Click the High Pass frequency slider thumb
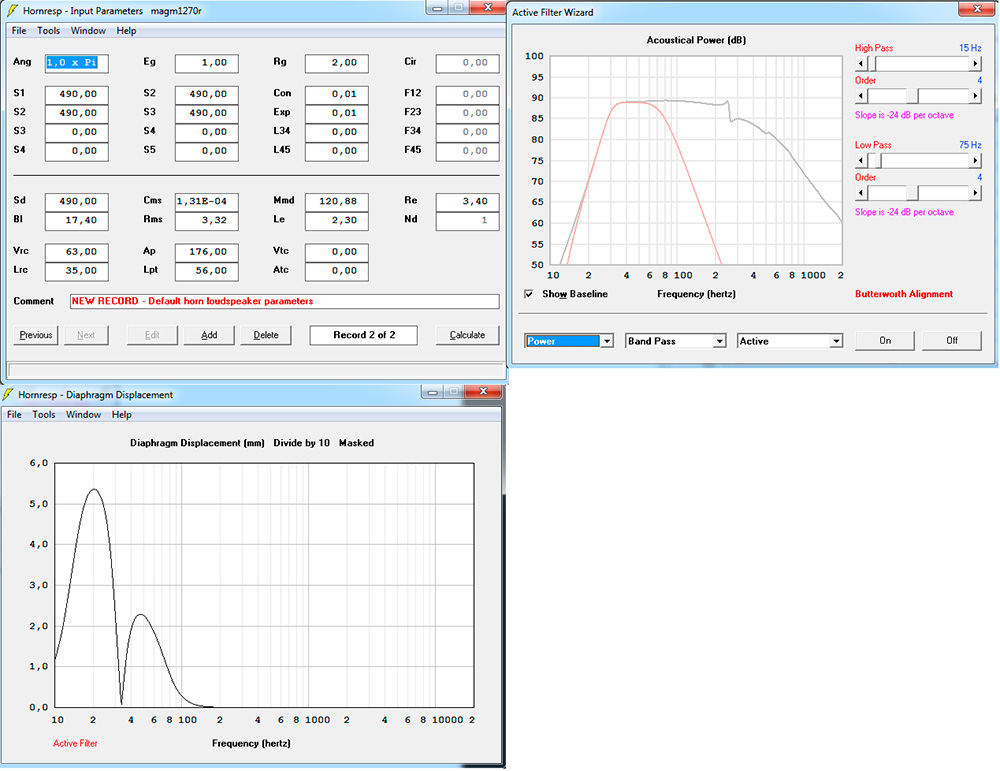 point(871,64)
